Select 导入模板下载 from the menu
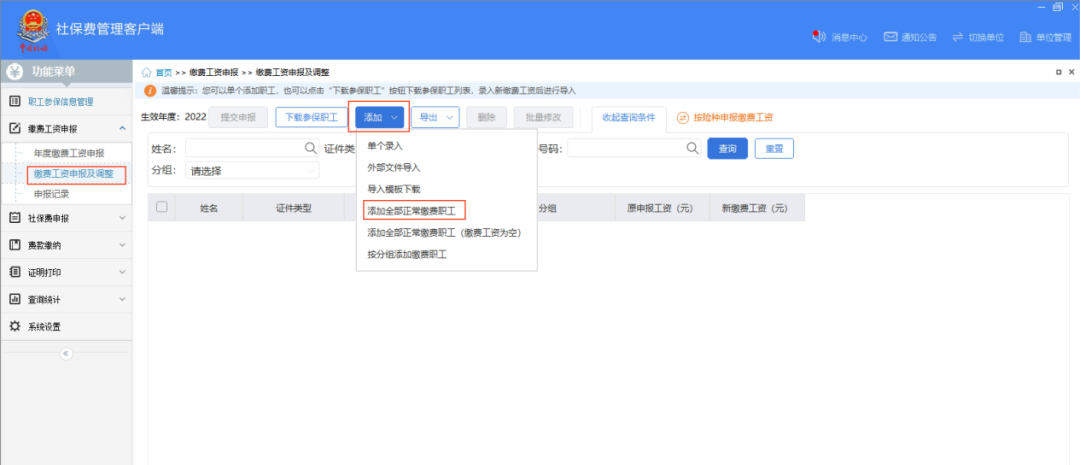The width and height of the screenshot is (1081, 465). tap(394, 188)
